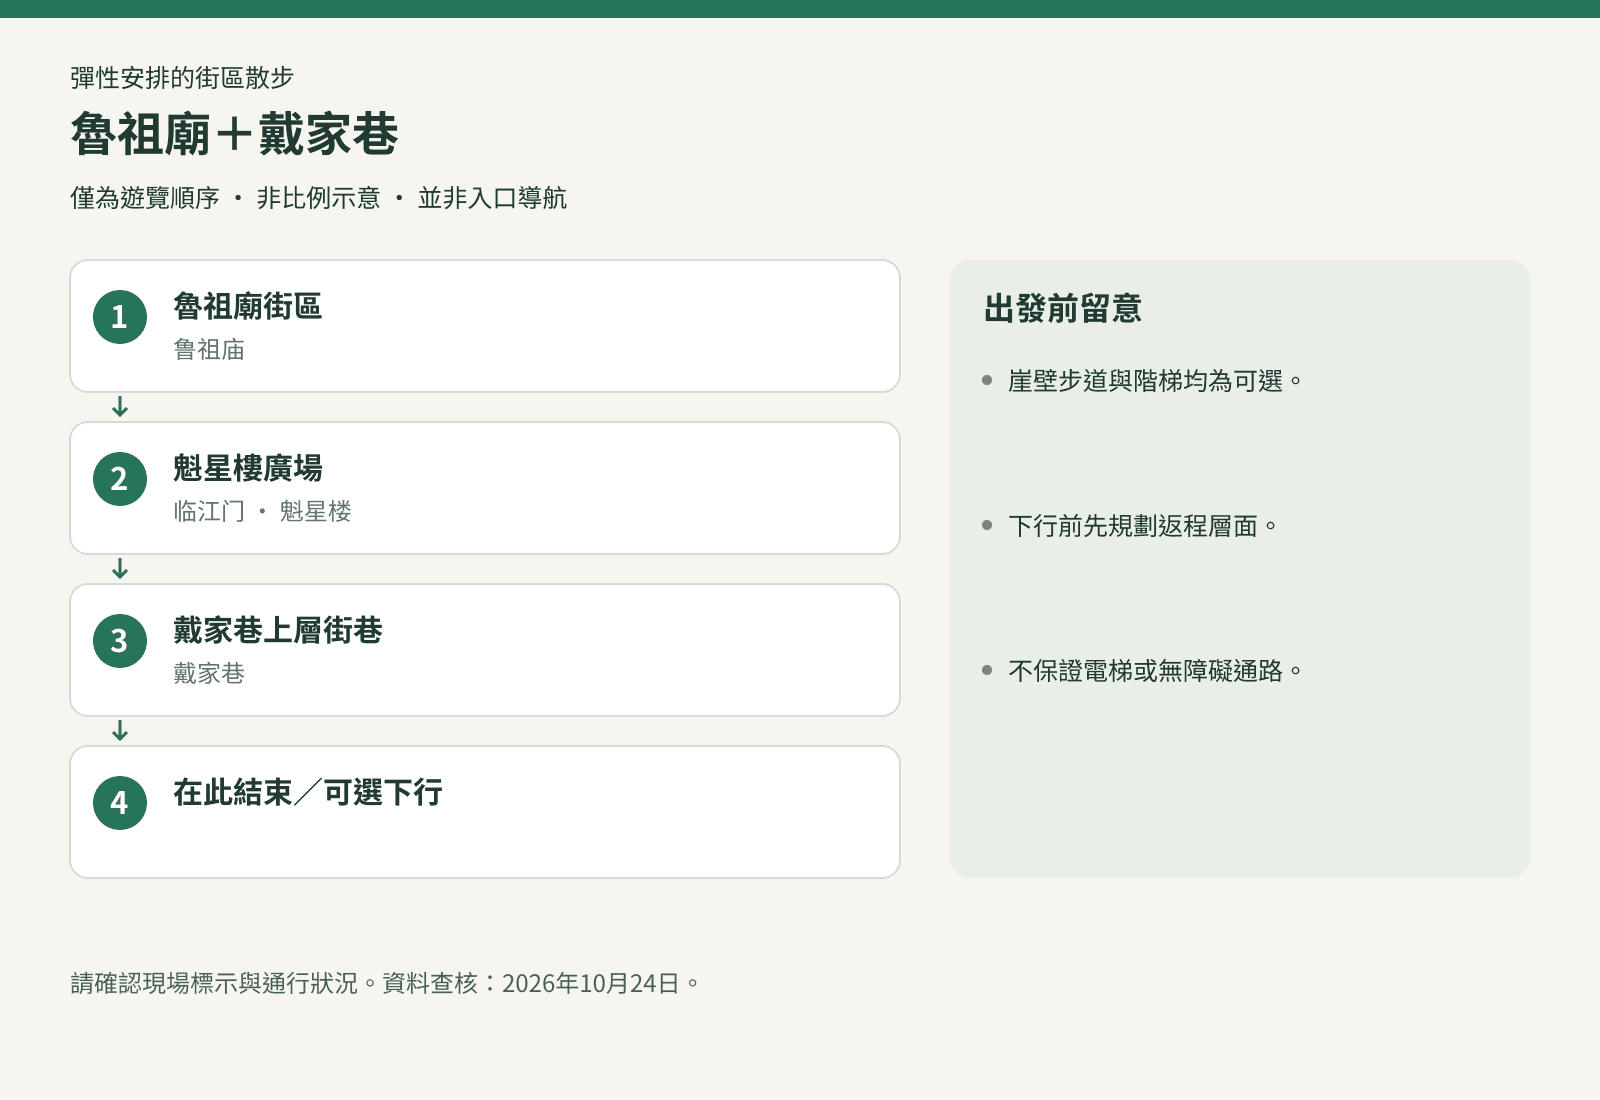Select the 在此結束／可選下行 card title
The height and width of the screenshot is (1100, 1600).
tap(308, 792)
